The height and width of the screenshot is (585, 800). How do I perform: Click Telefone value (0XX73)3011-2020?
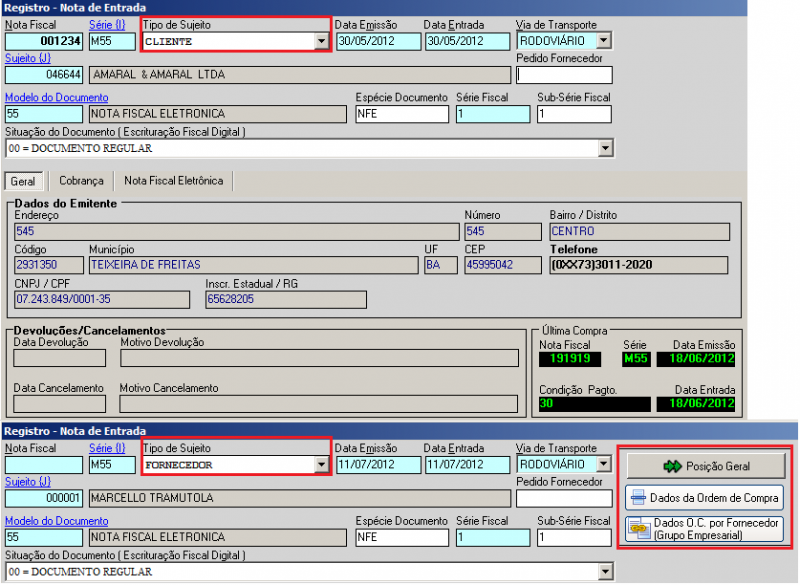click(639, 265)
